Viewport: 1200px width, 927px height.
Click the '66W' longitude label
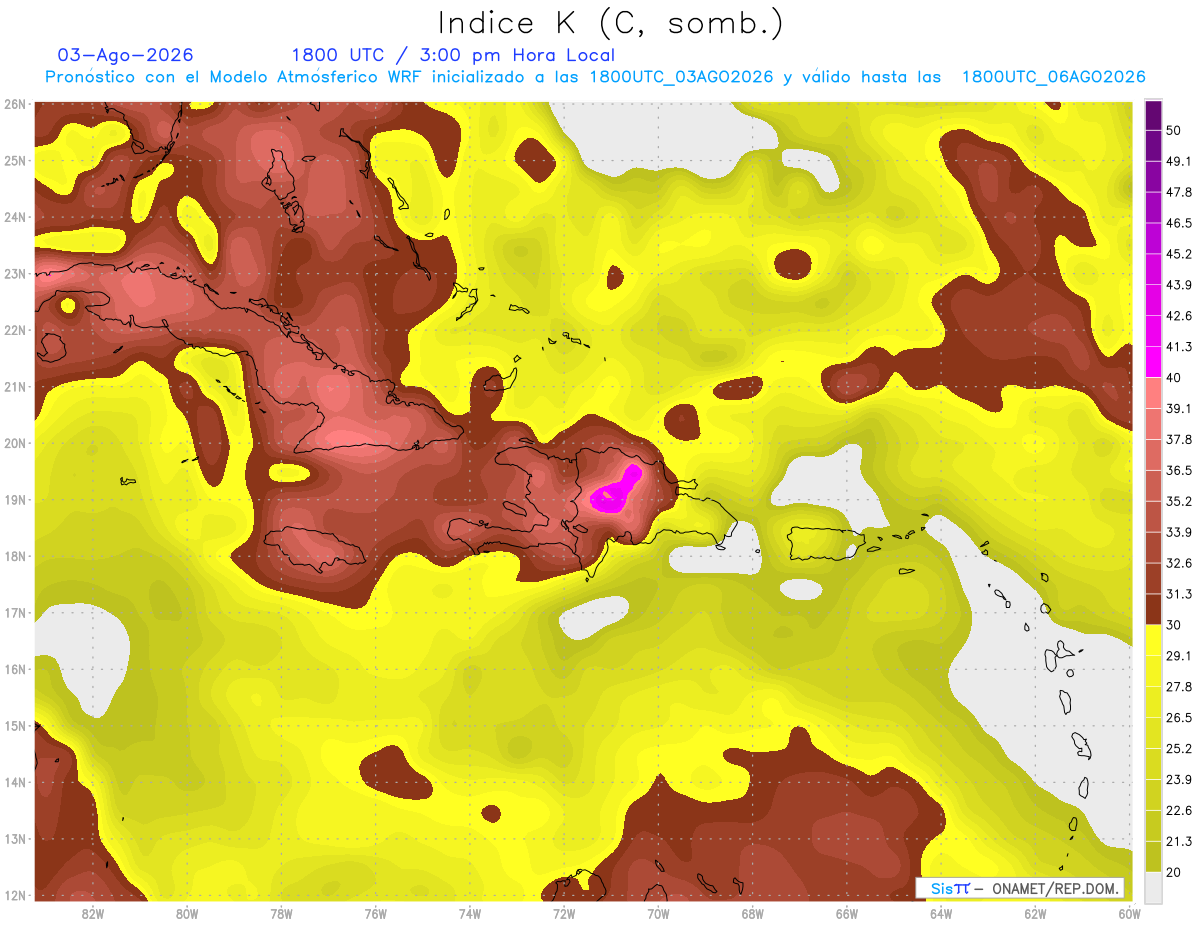pyautogui.click(x=847, y=913)
